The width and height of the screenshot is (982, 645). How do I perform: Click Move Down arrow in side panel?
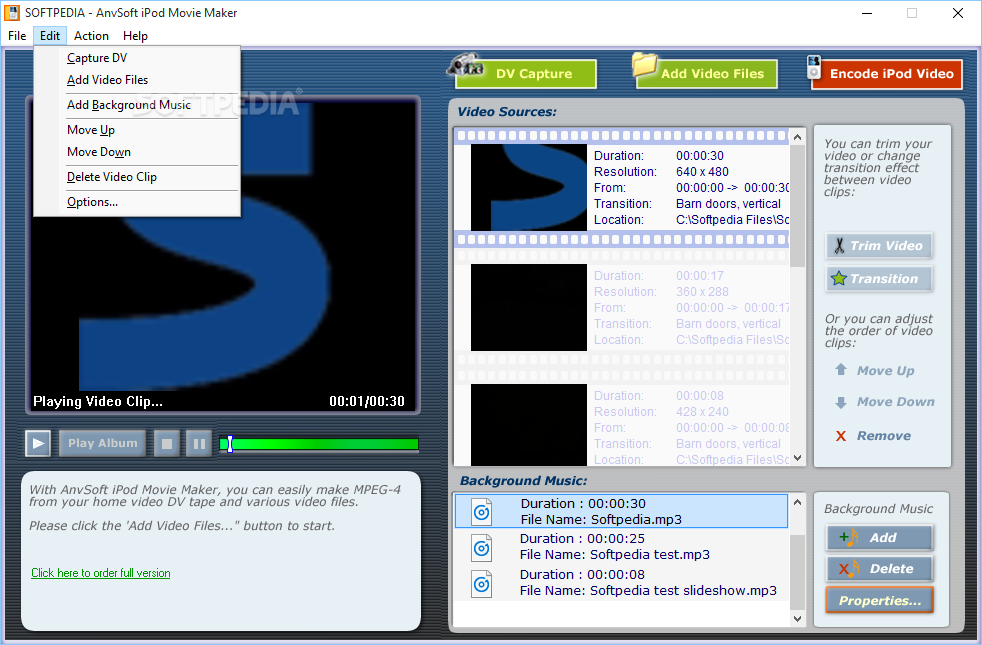click(x=885, y=402)
